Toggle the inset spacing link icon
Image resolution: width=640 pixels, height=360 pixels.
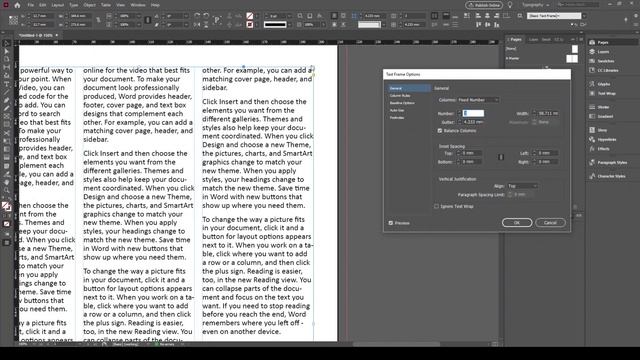click(x=501, y=157)
